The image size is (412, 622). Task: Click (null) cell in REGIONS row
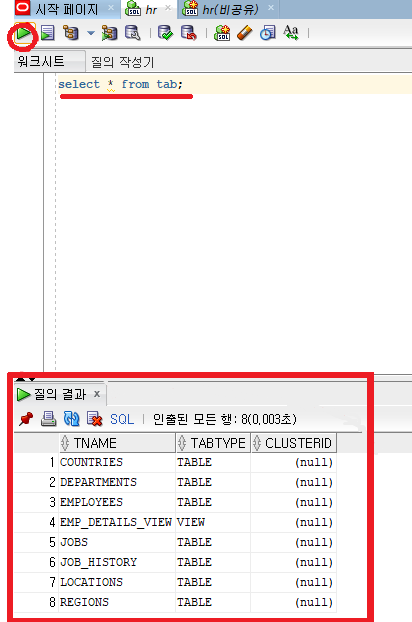point(294,602)
